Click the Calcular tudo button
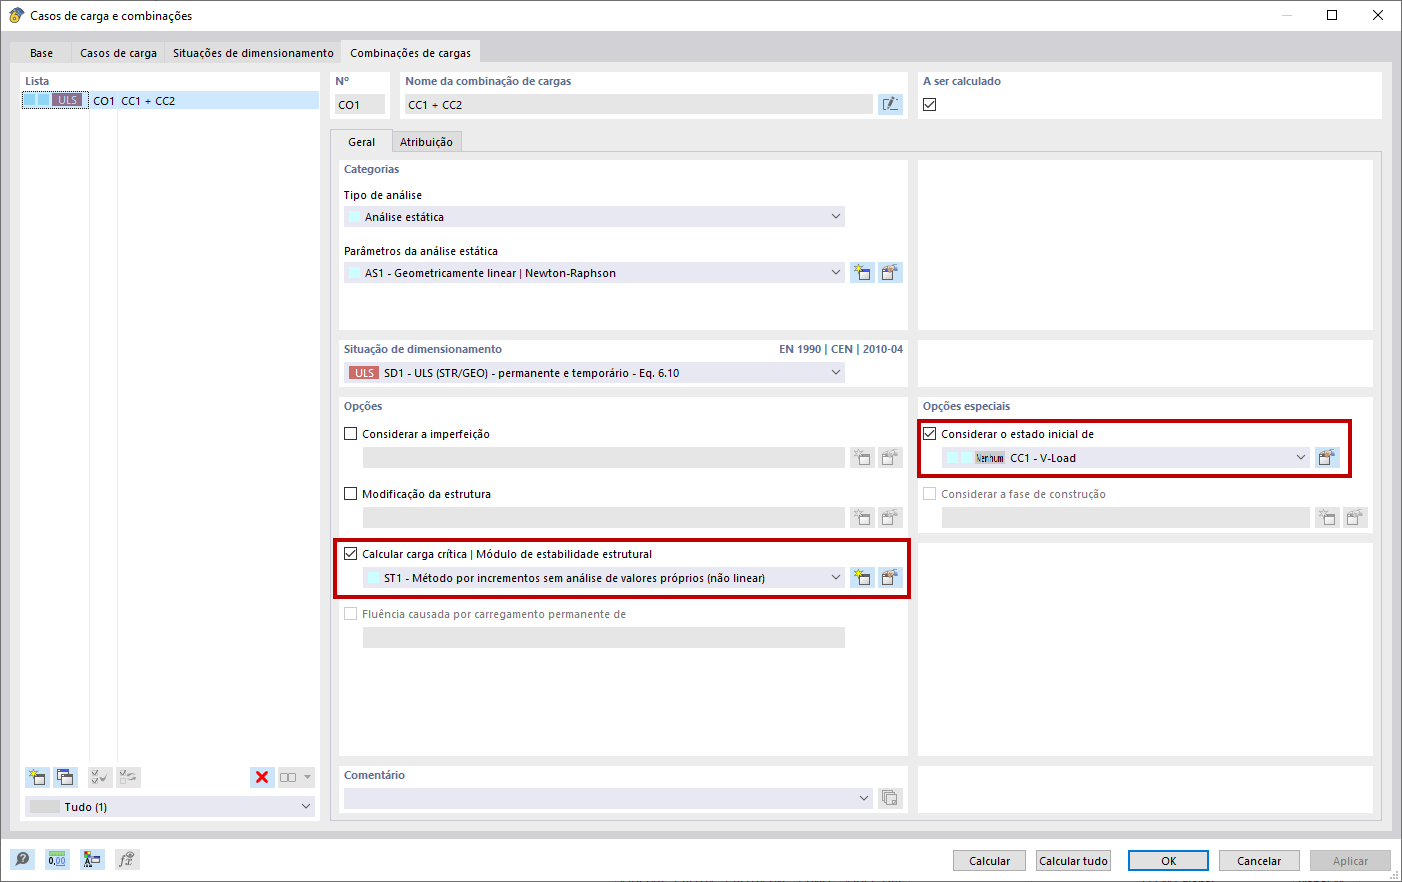The image size is (1402, 882). coord(1072,860)
